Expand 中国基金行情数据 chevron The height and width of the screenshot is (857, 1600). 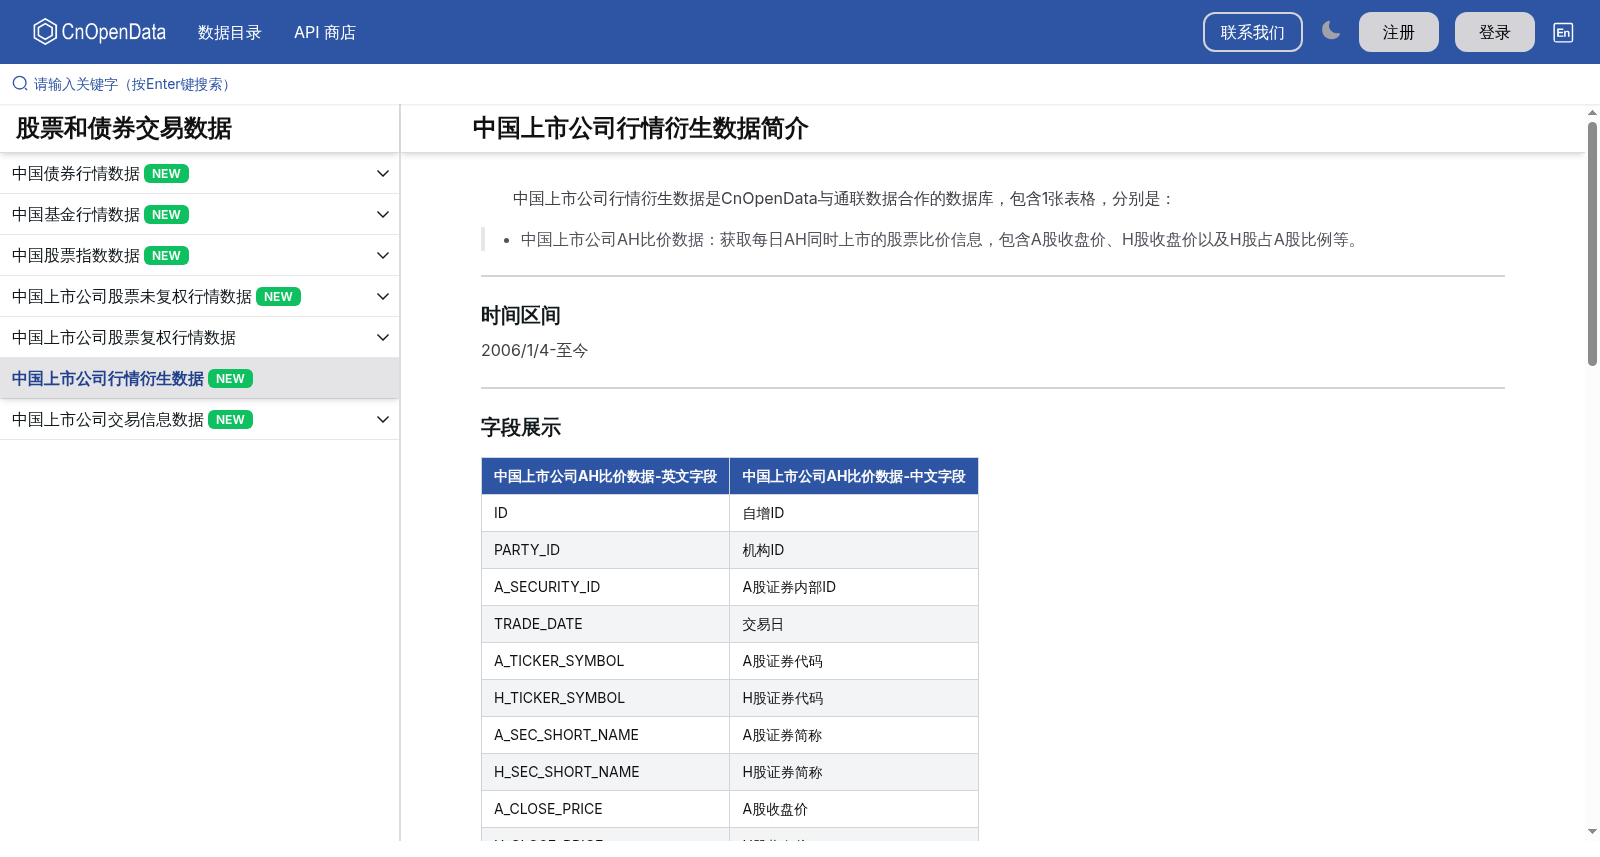click(x=383, y=215)
